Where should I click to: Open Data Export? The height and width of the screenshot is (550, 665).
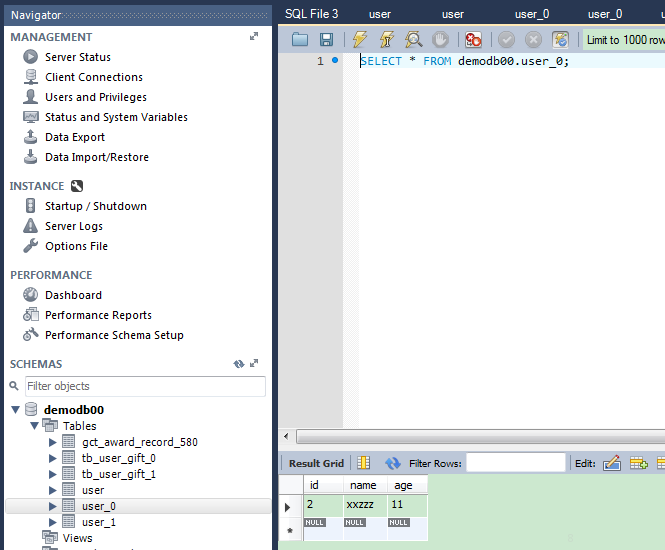pos(75,137)
